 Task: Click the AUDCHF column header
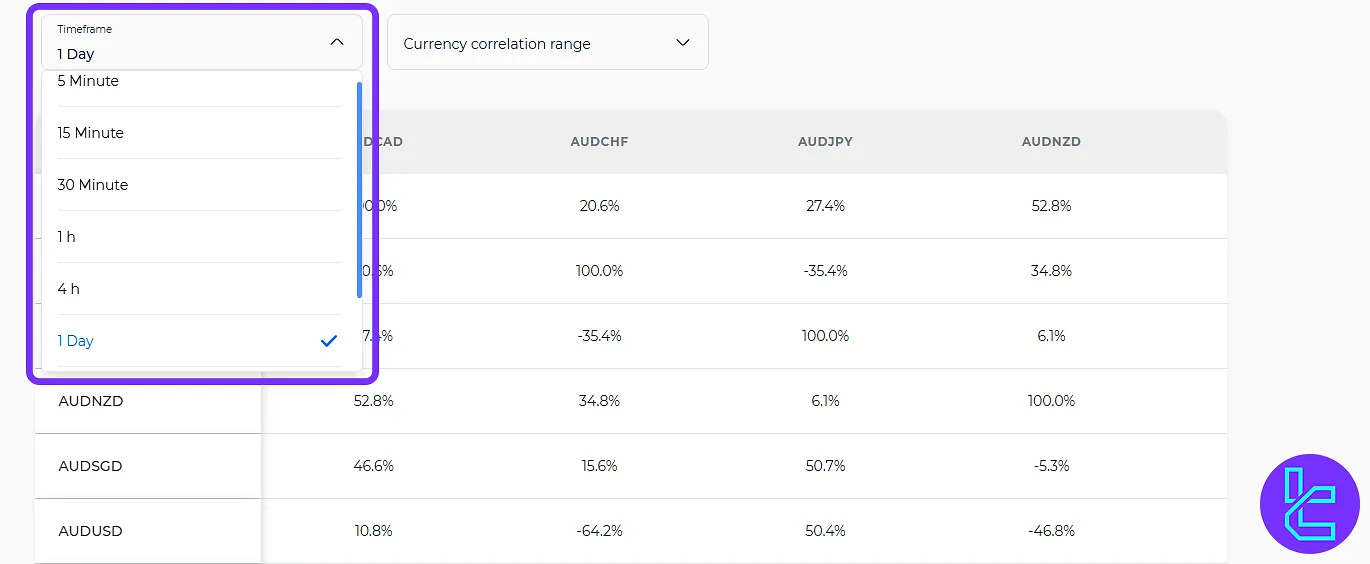[x=599, y=142]
